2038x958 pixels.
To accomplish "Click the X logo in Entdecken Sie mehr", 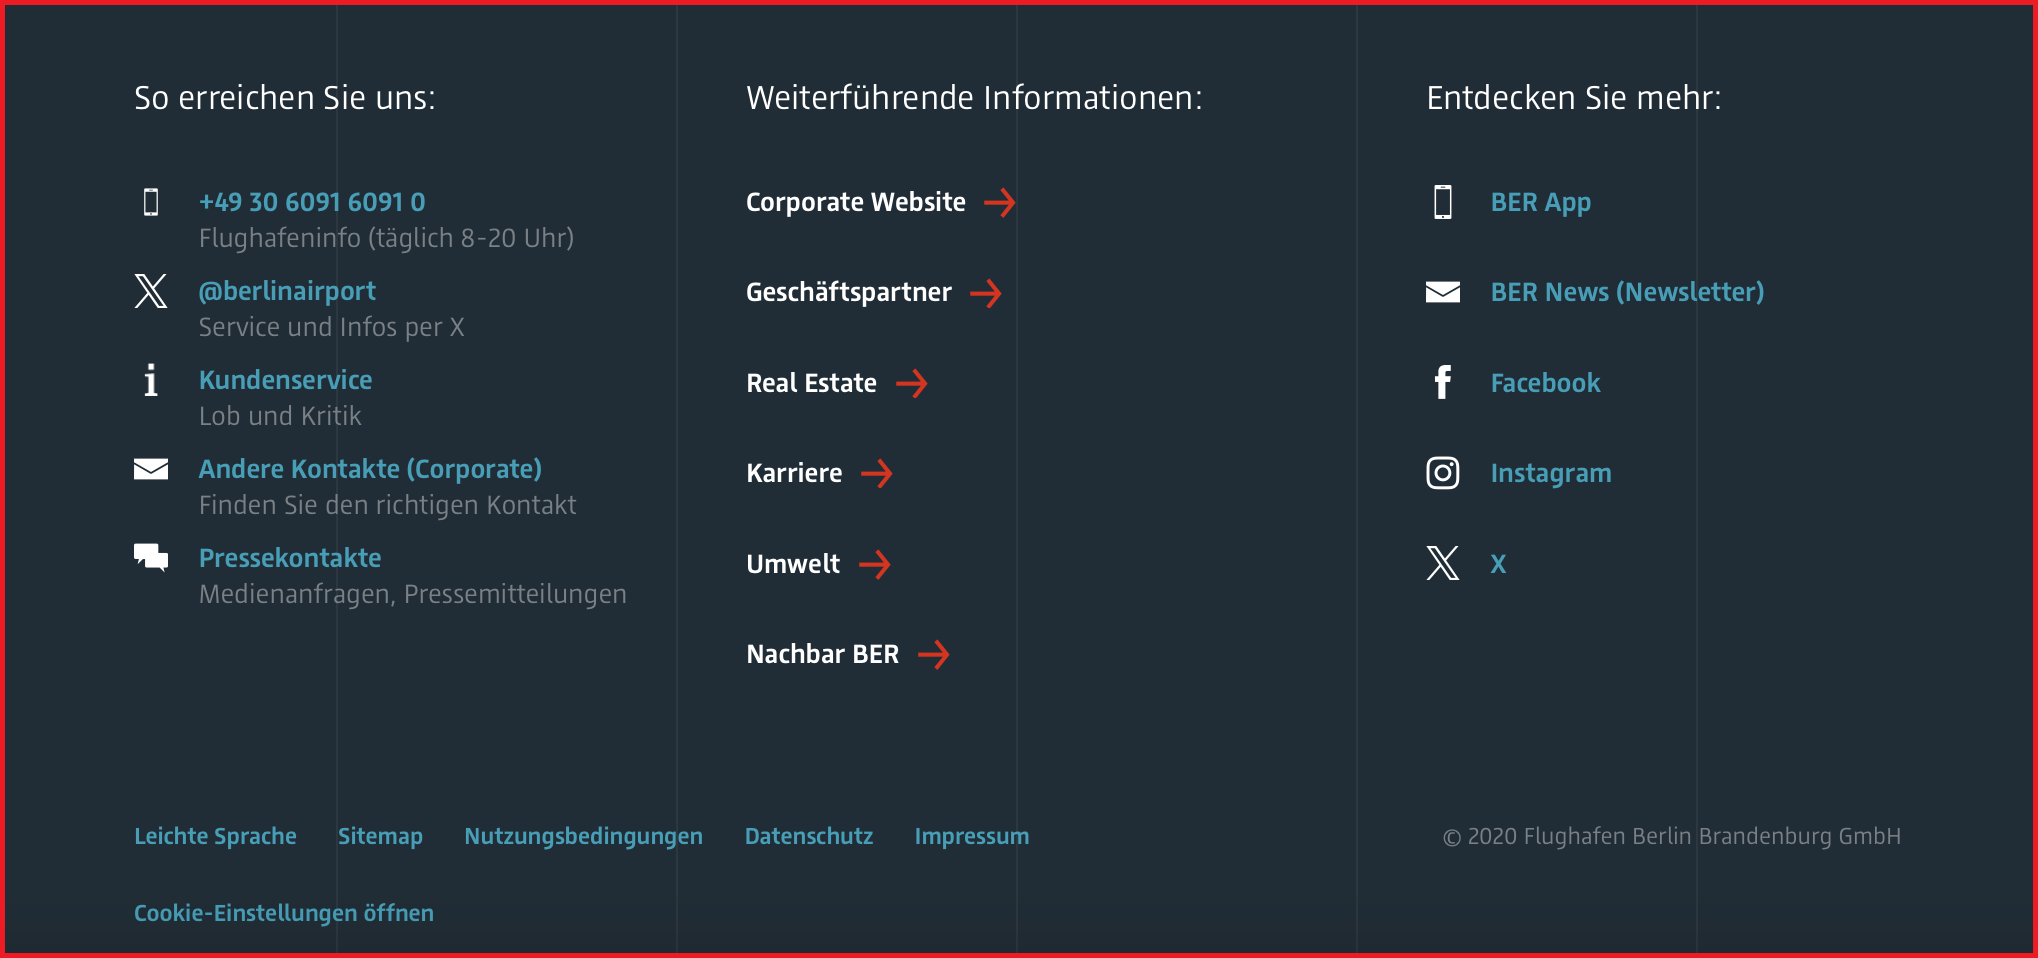I will 1443,563.
